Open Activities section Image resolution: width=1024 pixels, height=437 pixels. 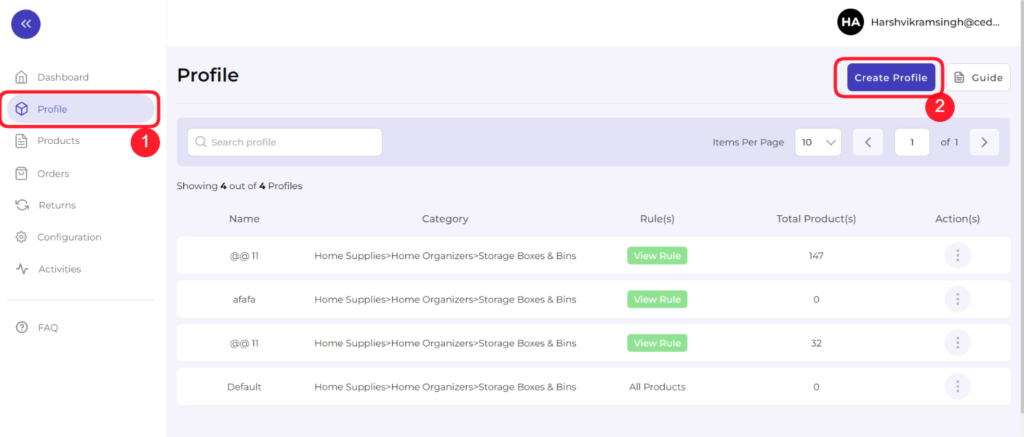pos(59,269)
